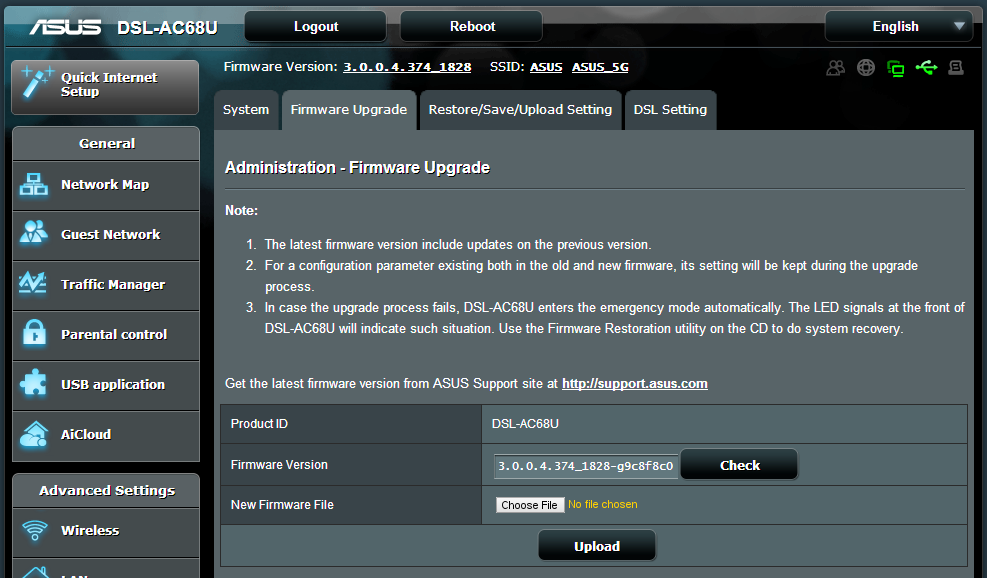Image resolution: width=987 pixels, height=578 pixels.
Task: Click the internet globe status icon
Action: point(866,67)
